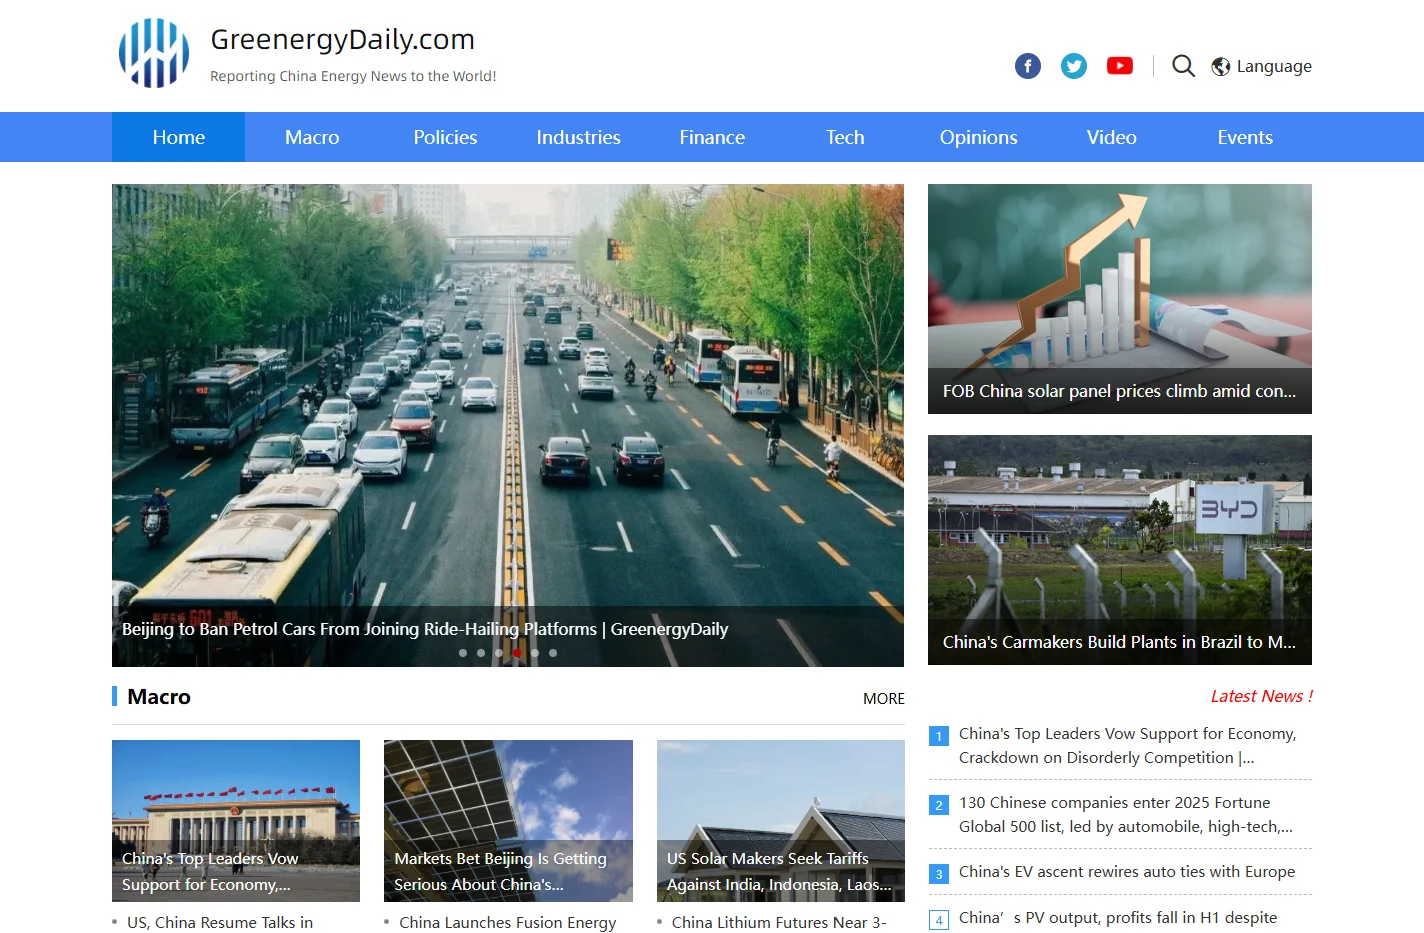The height and width of the screenshot is (933, 1424).
Task: Click MORE in the Macro section
Action: (884, 698)
